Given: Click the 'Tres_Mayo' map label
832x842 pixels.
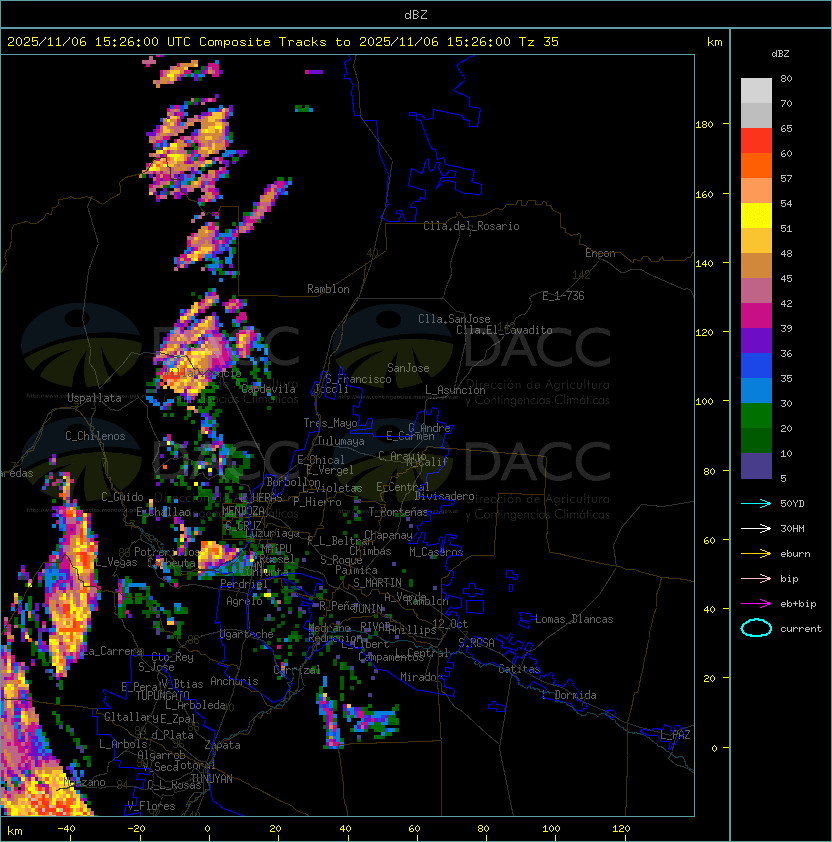Looking at the screenshot, I should point(330,423).
